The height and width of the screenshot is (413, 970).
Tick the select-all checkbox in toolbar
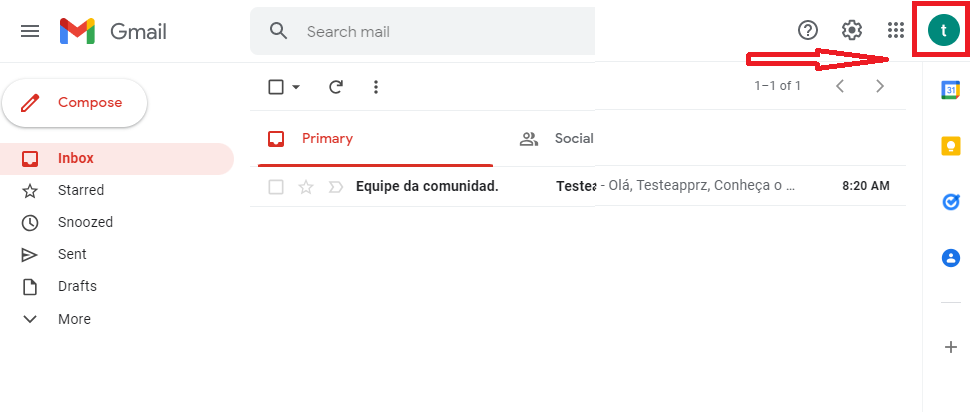[276, 87]
